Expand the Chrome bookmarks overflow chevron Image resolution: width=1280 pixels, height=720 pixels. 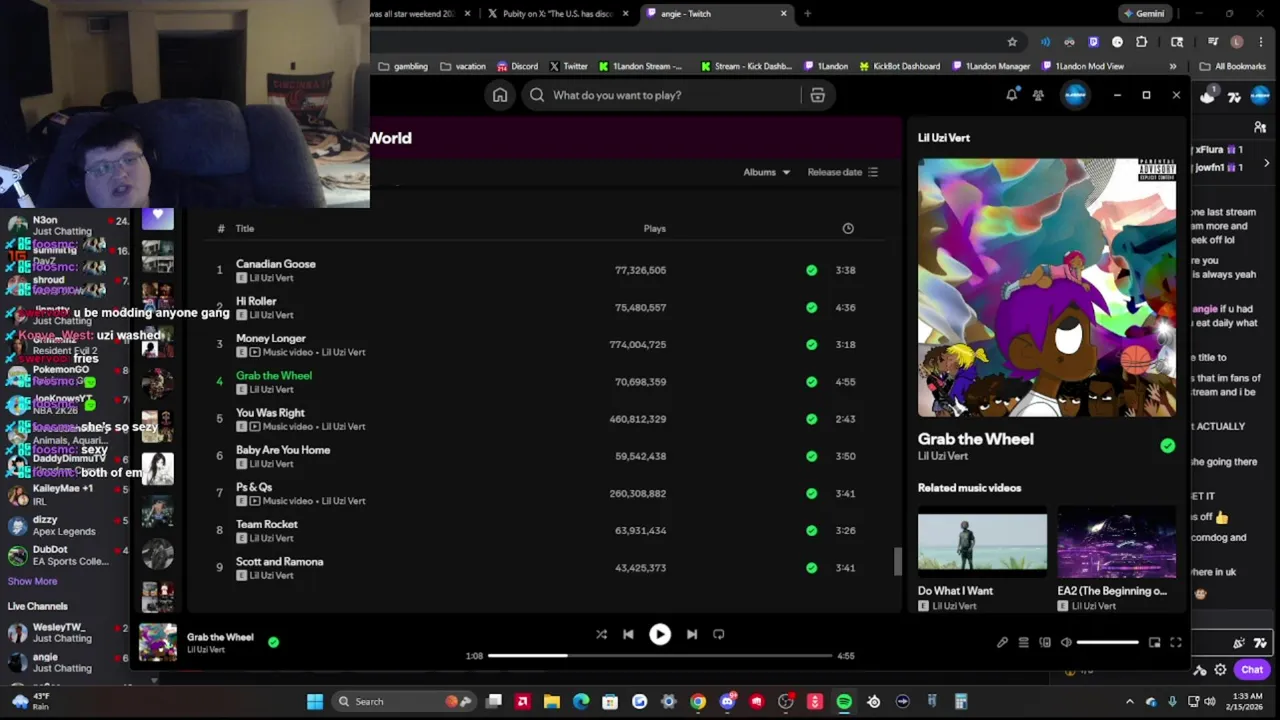pos(1173,66)
